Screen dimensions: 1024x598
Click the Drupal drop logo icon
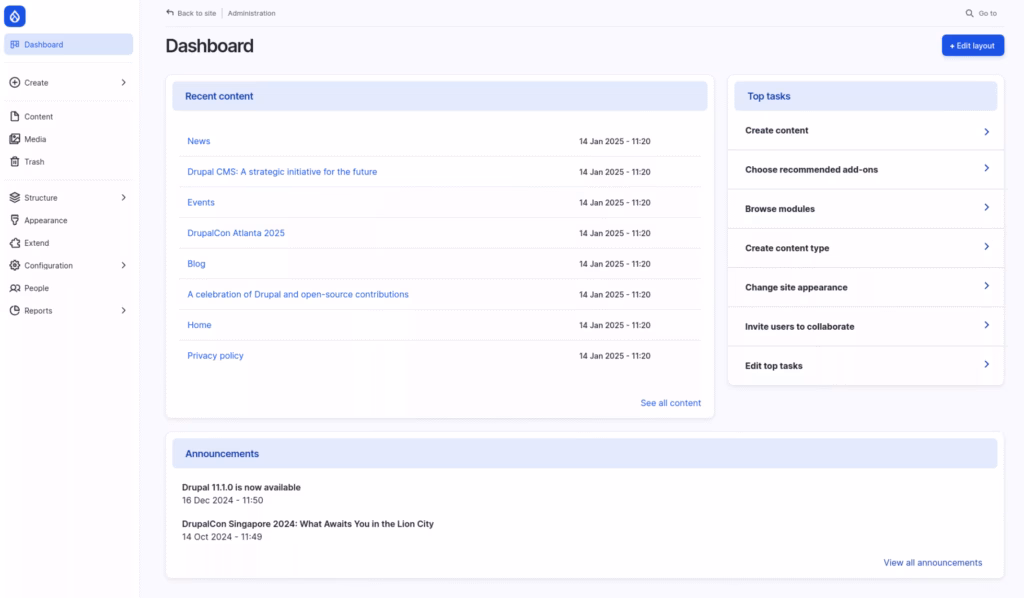[15, 16]
